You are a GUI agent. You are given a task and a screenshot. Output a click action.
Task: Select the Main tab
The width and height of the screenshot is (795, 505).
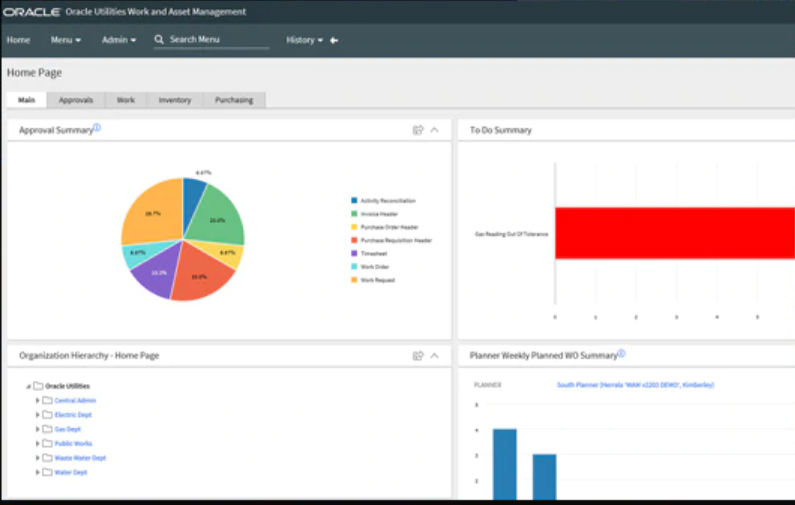click(27, 100)
